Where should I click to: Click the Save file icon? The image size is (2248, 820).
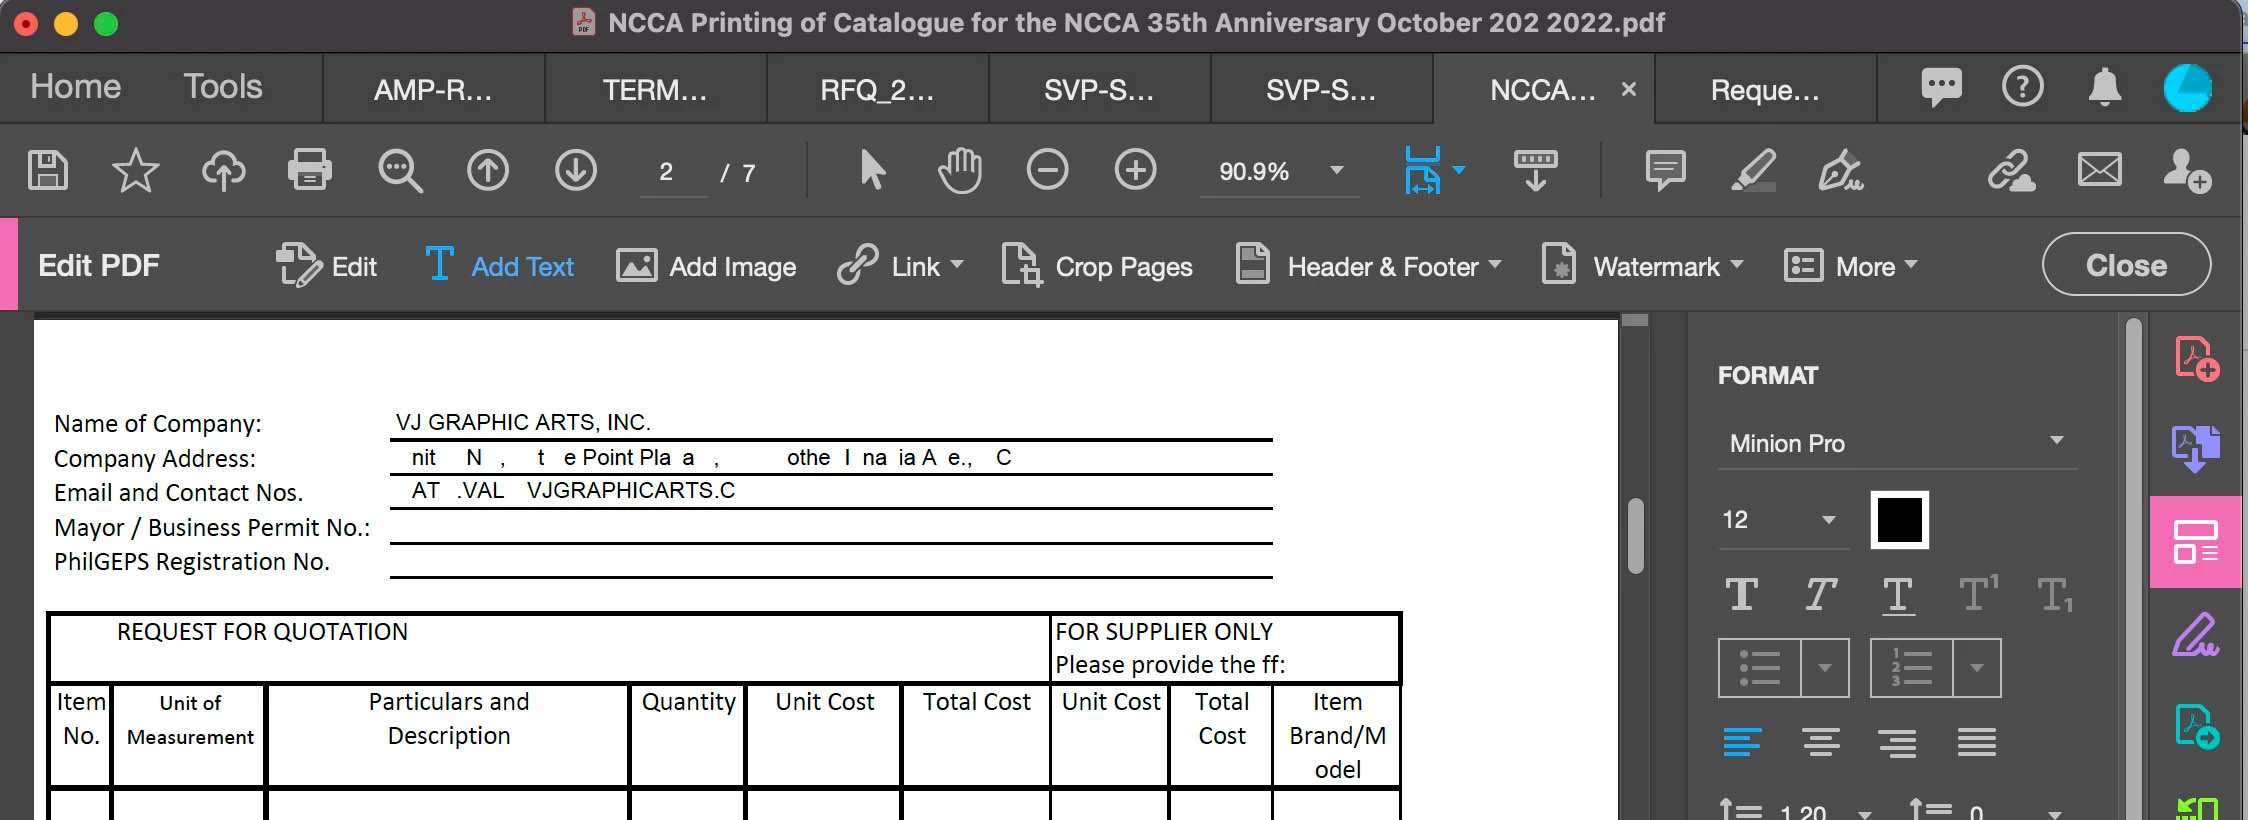click(48, 170)
